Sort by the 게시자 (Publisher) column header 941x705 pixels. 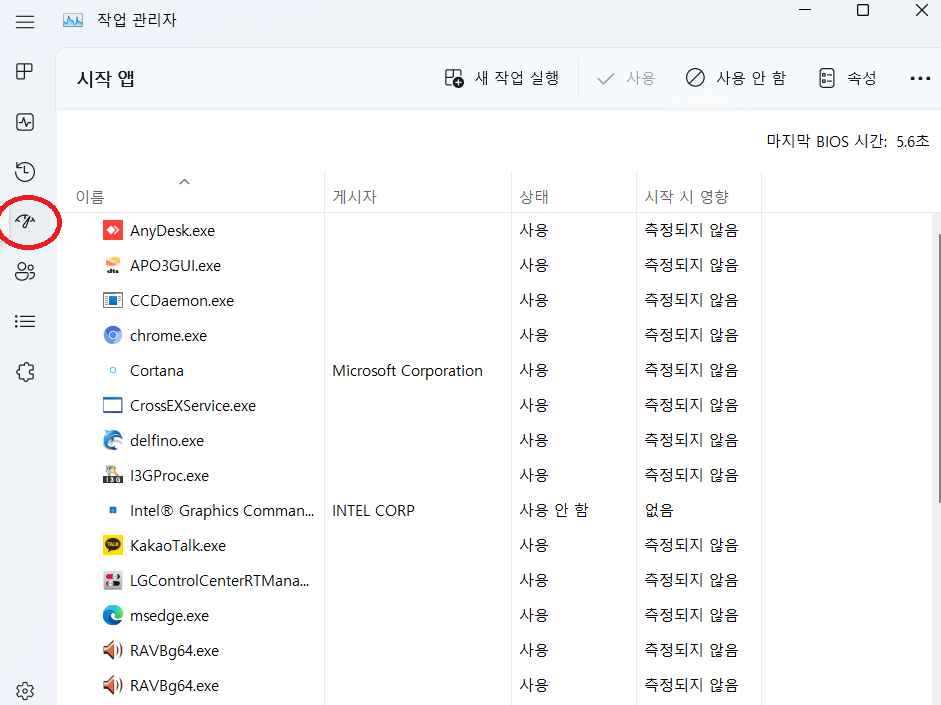[355, 197]
